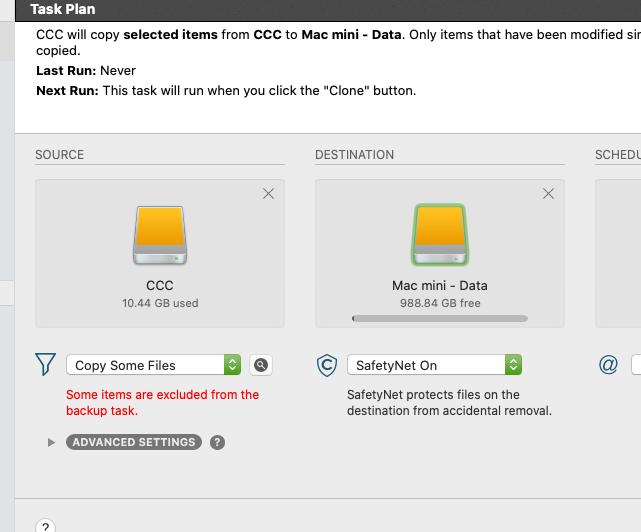Open the SafetyNet On dropdown
Image resolution: width=641 pixels, height=532 pixels.
[434, 365]
